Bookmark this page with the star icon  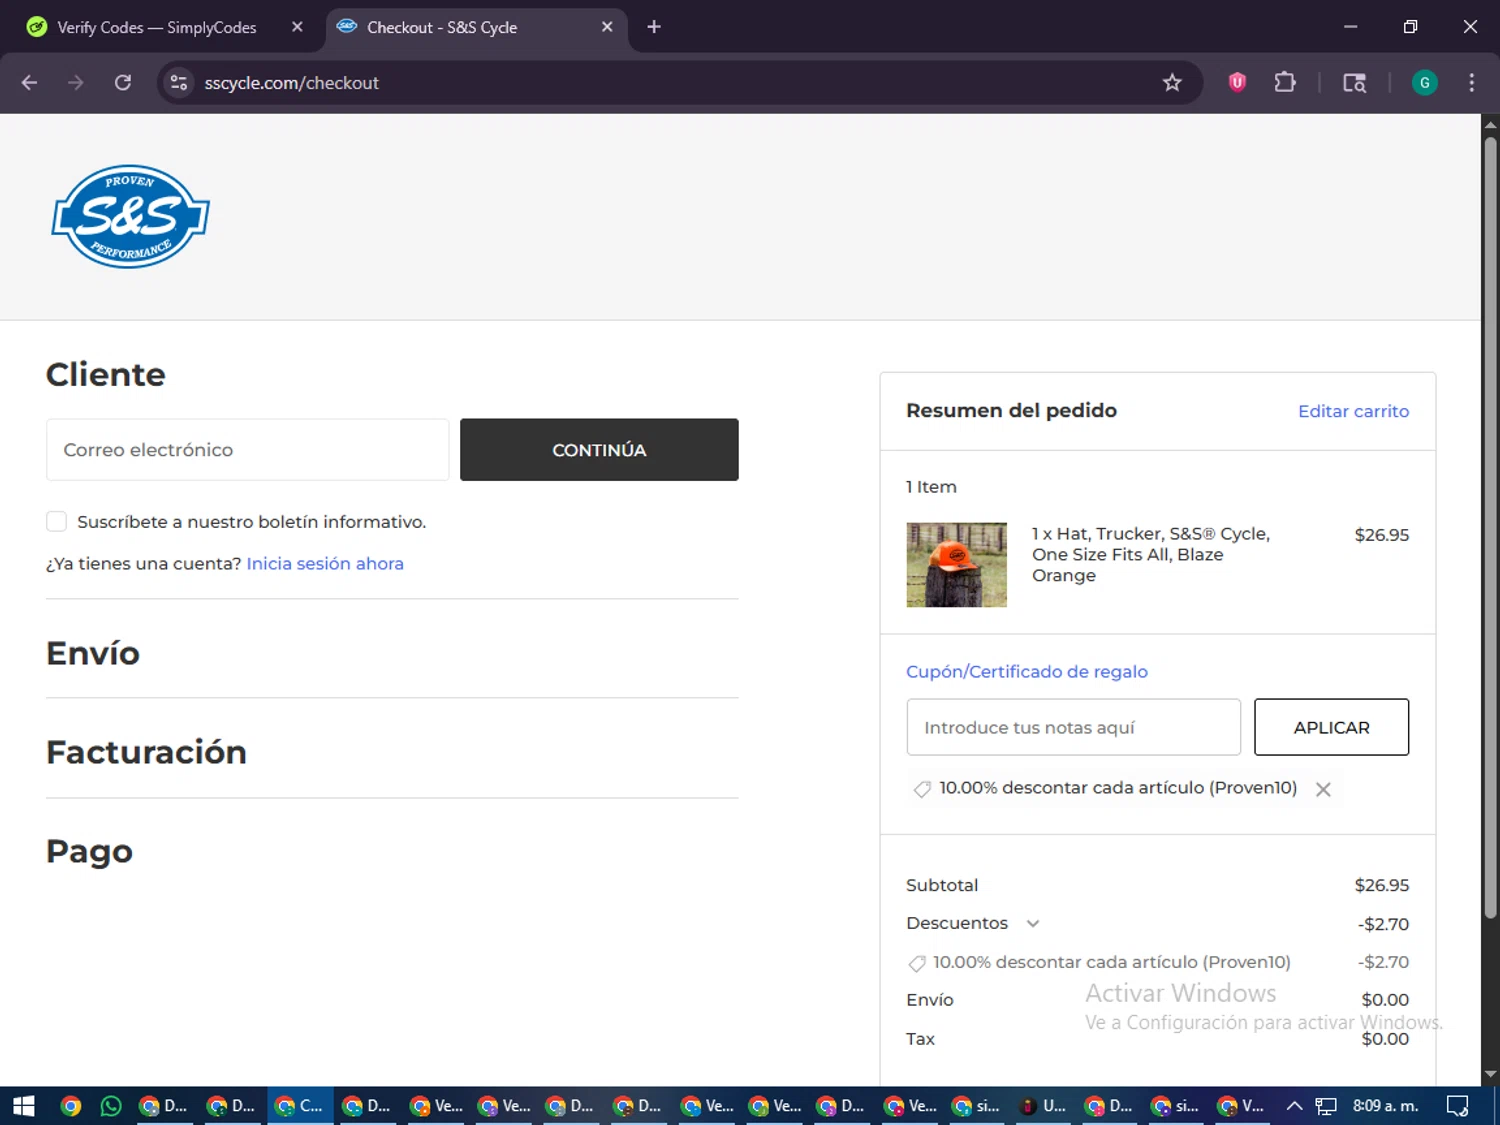(1172, 83)
